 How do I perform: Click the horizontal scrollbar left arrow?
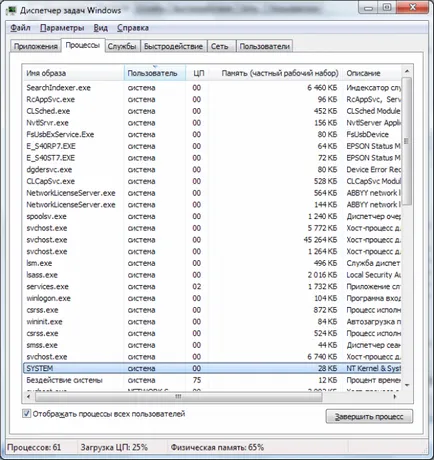pyautogui.click(x=29, y=397)
